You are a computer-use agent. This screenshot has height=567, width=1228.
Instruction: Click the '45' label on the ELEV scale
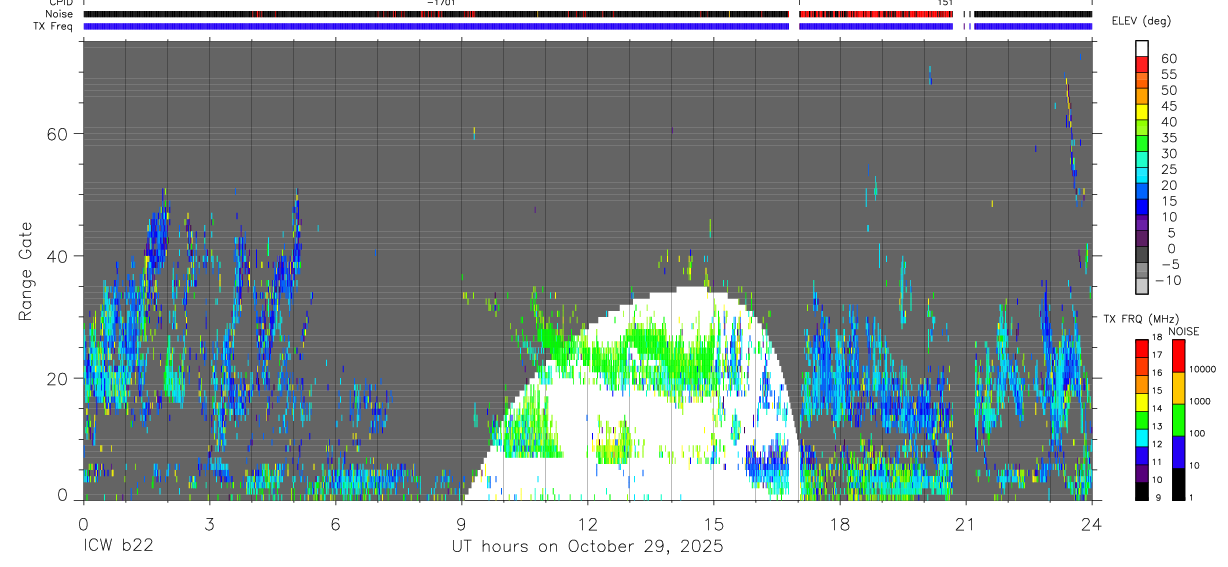1168,106
